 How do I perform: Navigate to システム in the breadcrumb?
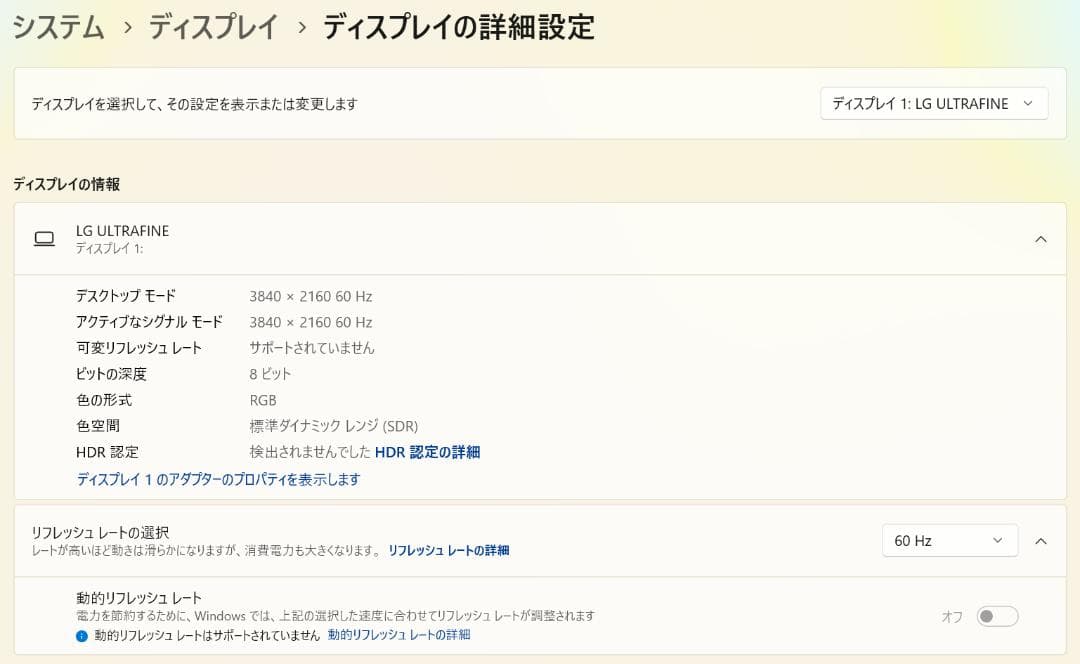click(x=57, y=28)
